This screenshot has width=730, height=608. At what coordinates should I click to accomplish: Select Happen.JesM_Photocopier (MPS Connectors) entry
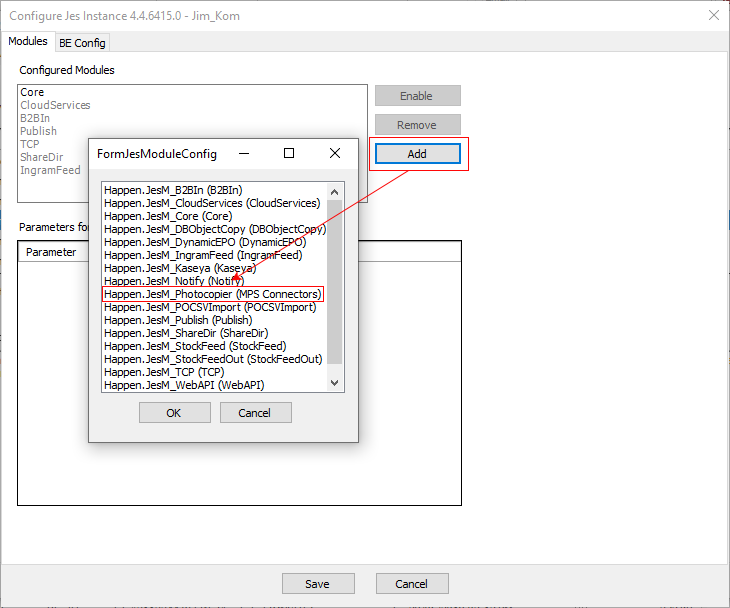213,294
